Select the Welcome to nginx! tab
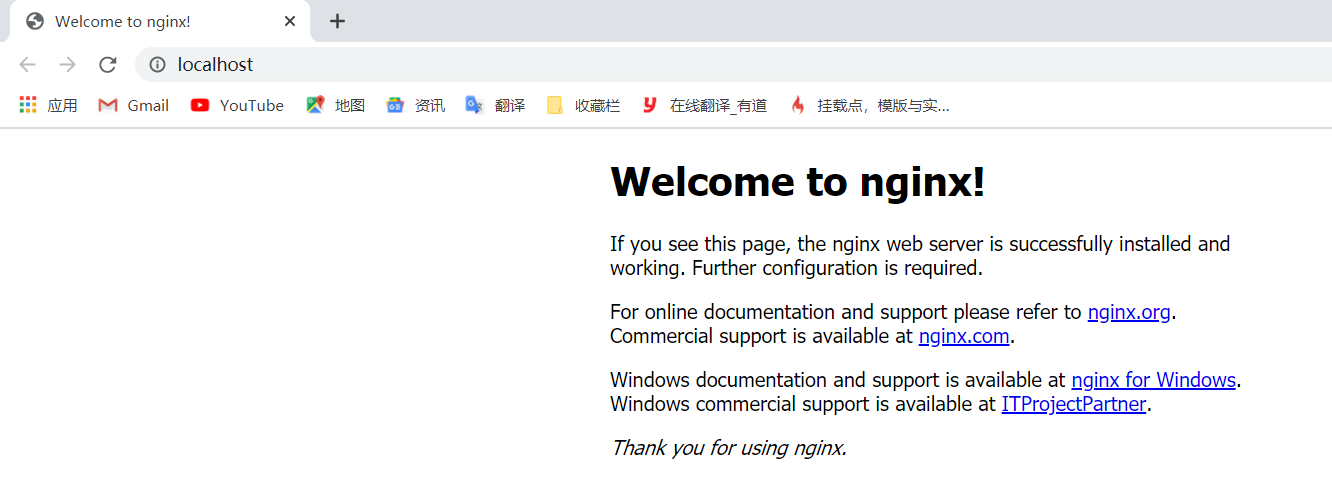 [160, 21]
